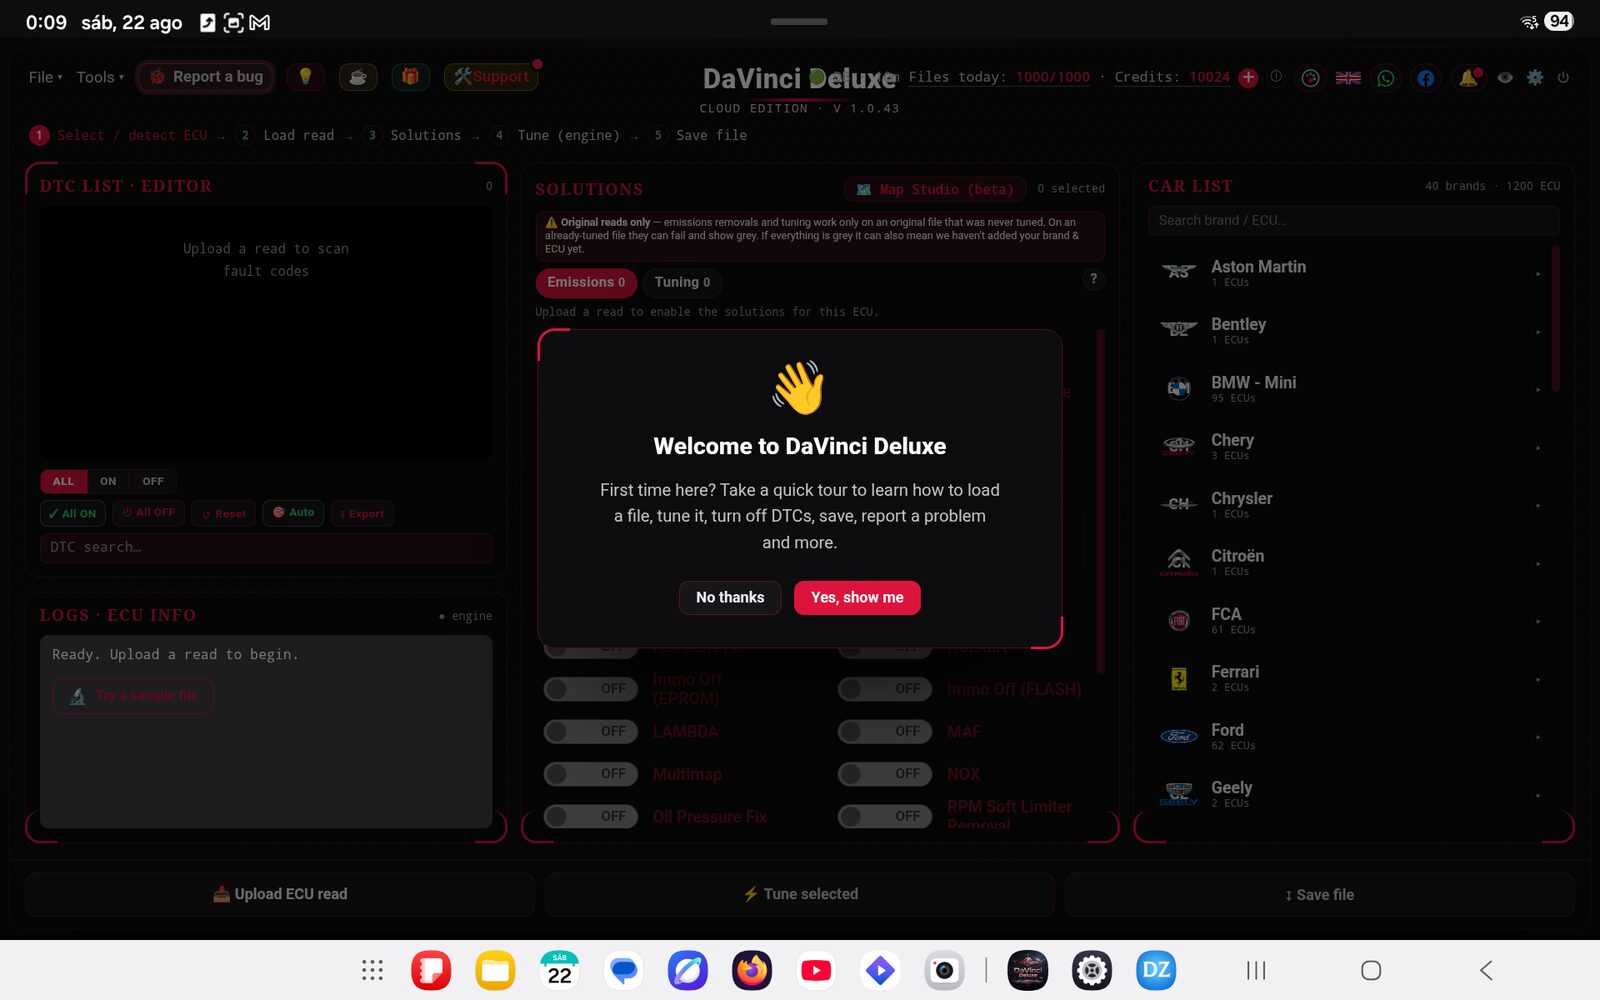The height and width of the screenshot is (1000, 1600).
Task: Expand the Aston Martin brand row
Action: click(x=1352, y=273)
